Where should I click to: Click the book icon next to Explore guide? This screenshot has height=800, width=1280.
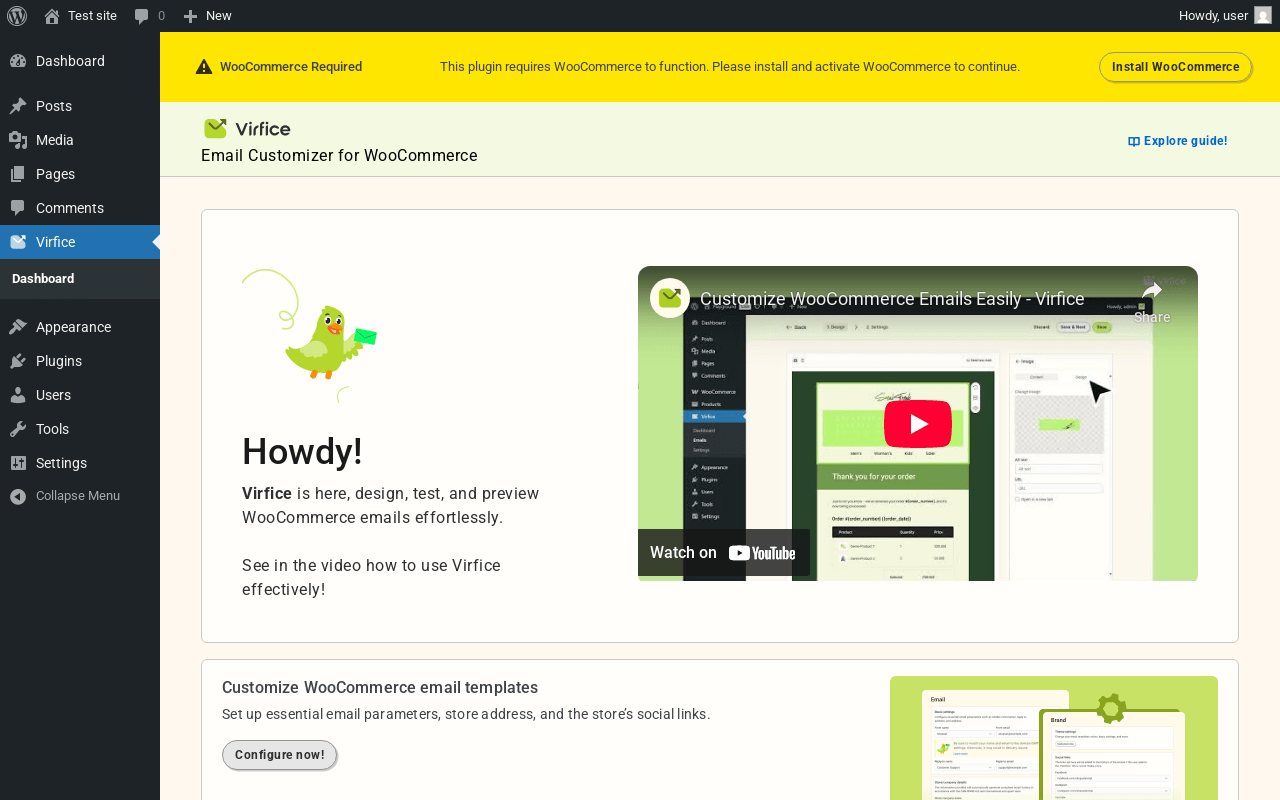[x=1134, y=142]
